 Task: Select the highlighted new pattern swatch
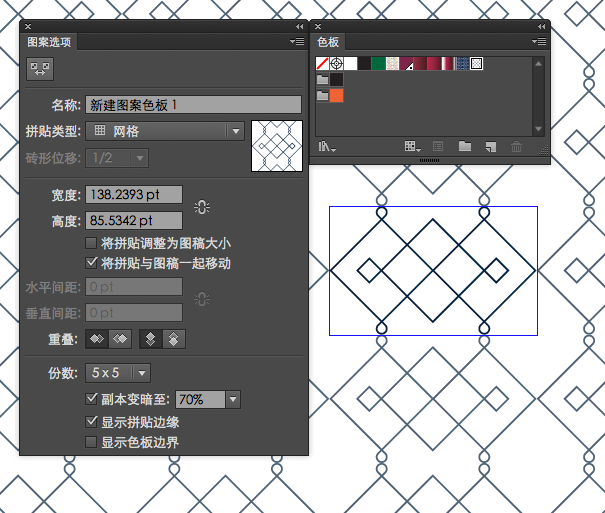[x=477, y=63]
